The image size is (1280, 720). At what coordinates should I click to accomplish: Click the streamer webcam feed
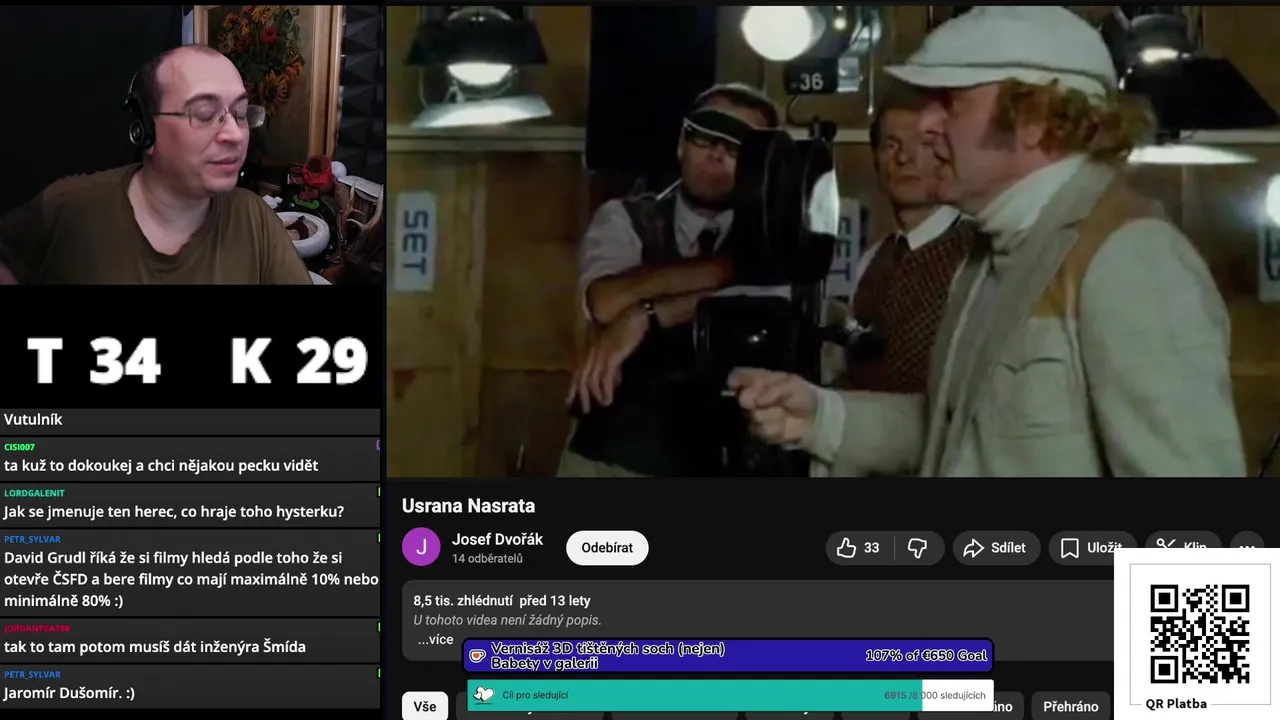[x=191, y=145]
